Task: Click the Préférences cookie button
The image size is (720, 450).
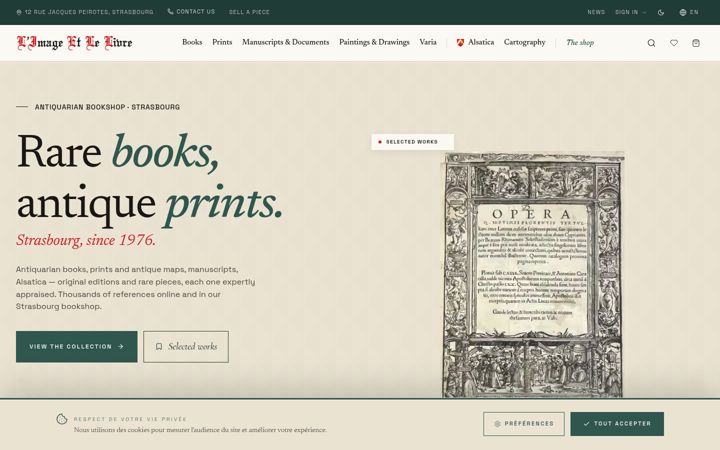Action: click(x=524, y=424)
